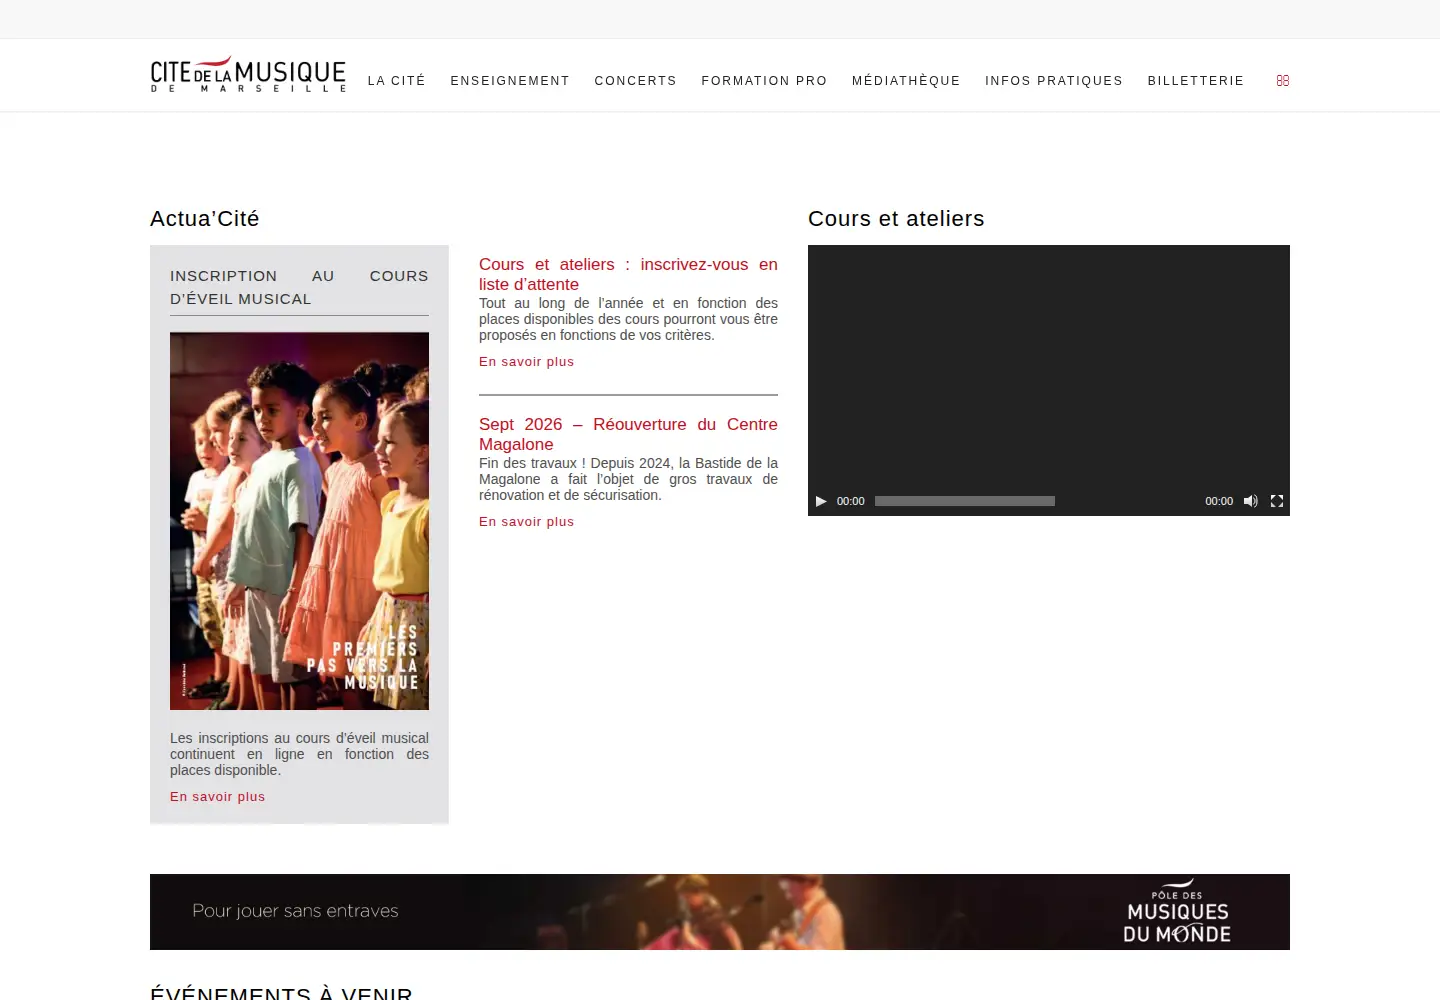This screenshot has width=1440, height=1000.
Task: Open the Infos Pratiques menu
Action: (1054, 81)
